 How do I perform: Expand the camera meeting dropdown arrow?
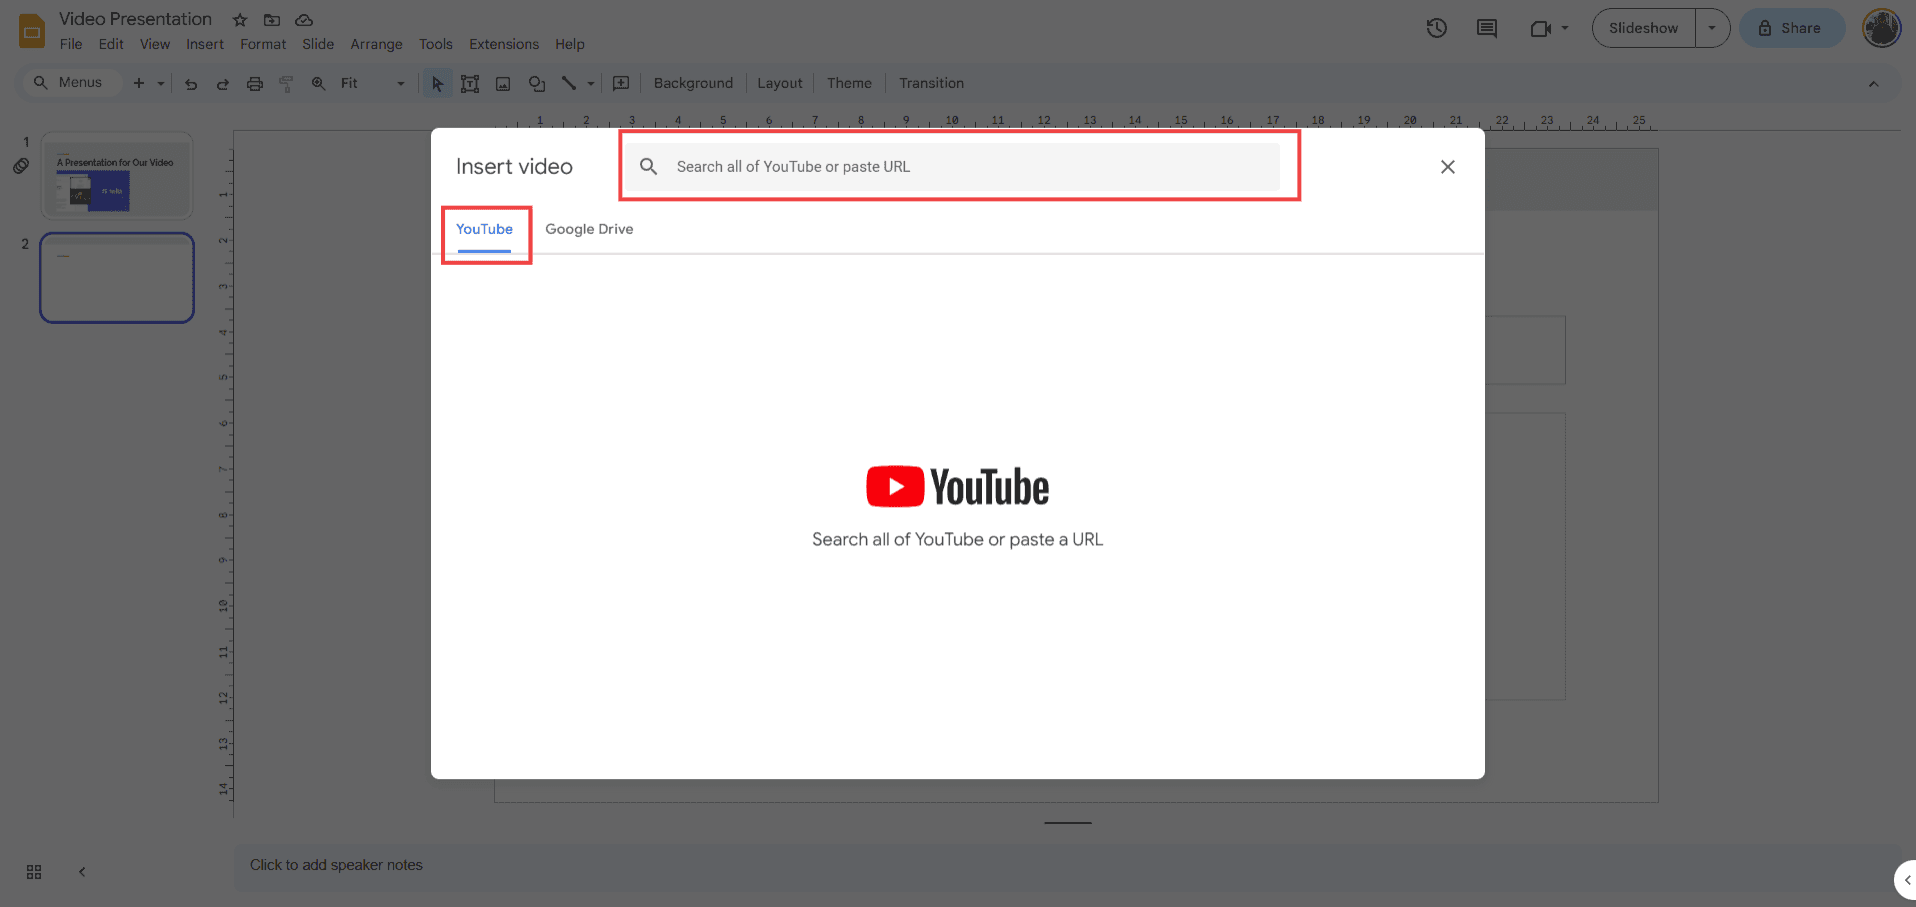click(1565, 29)
